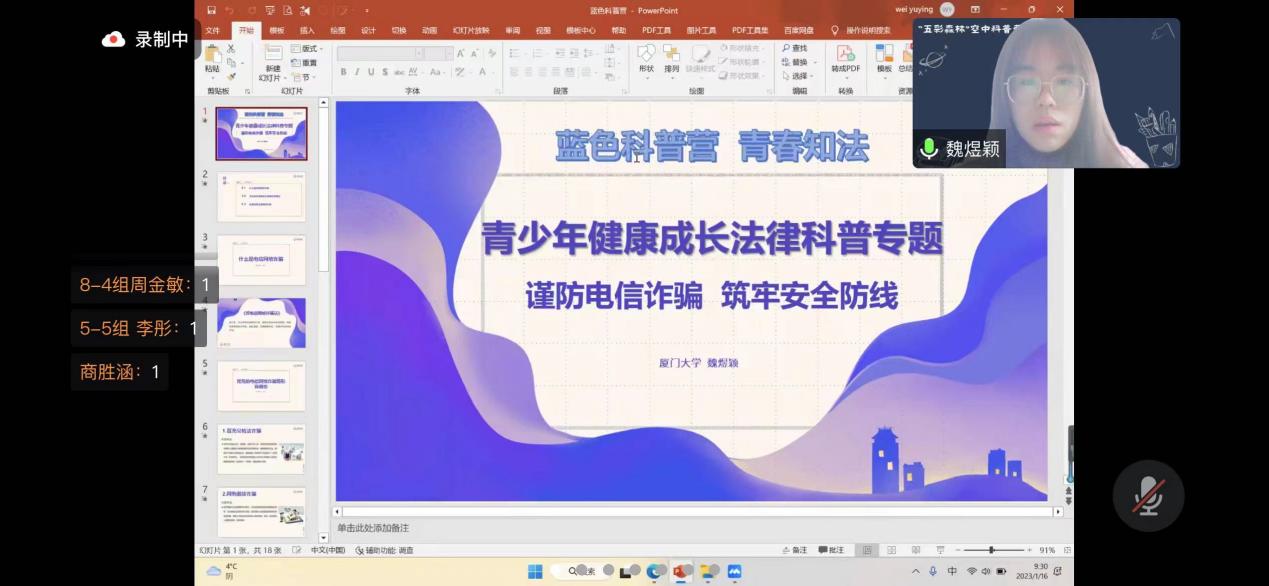Open PowerPoint from the Windows taskbar
This screenshot has width=1269, height=586.
(x=682, y=572)
